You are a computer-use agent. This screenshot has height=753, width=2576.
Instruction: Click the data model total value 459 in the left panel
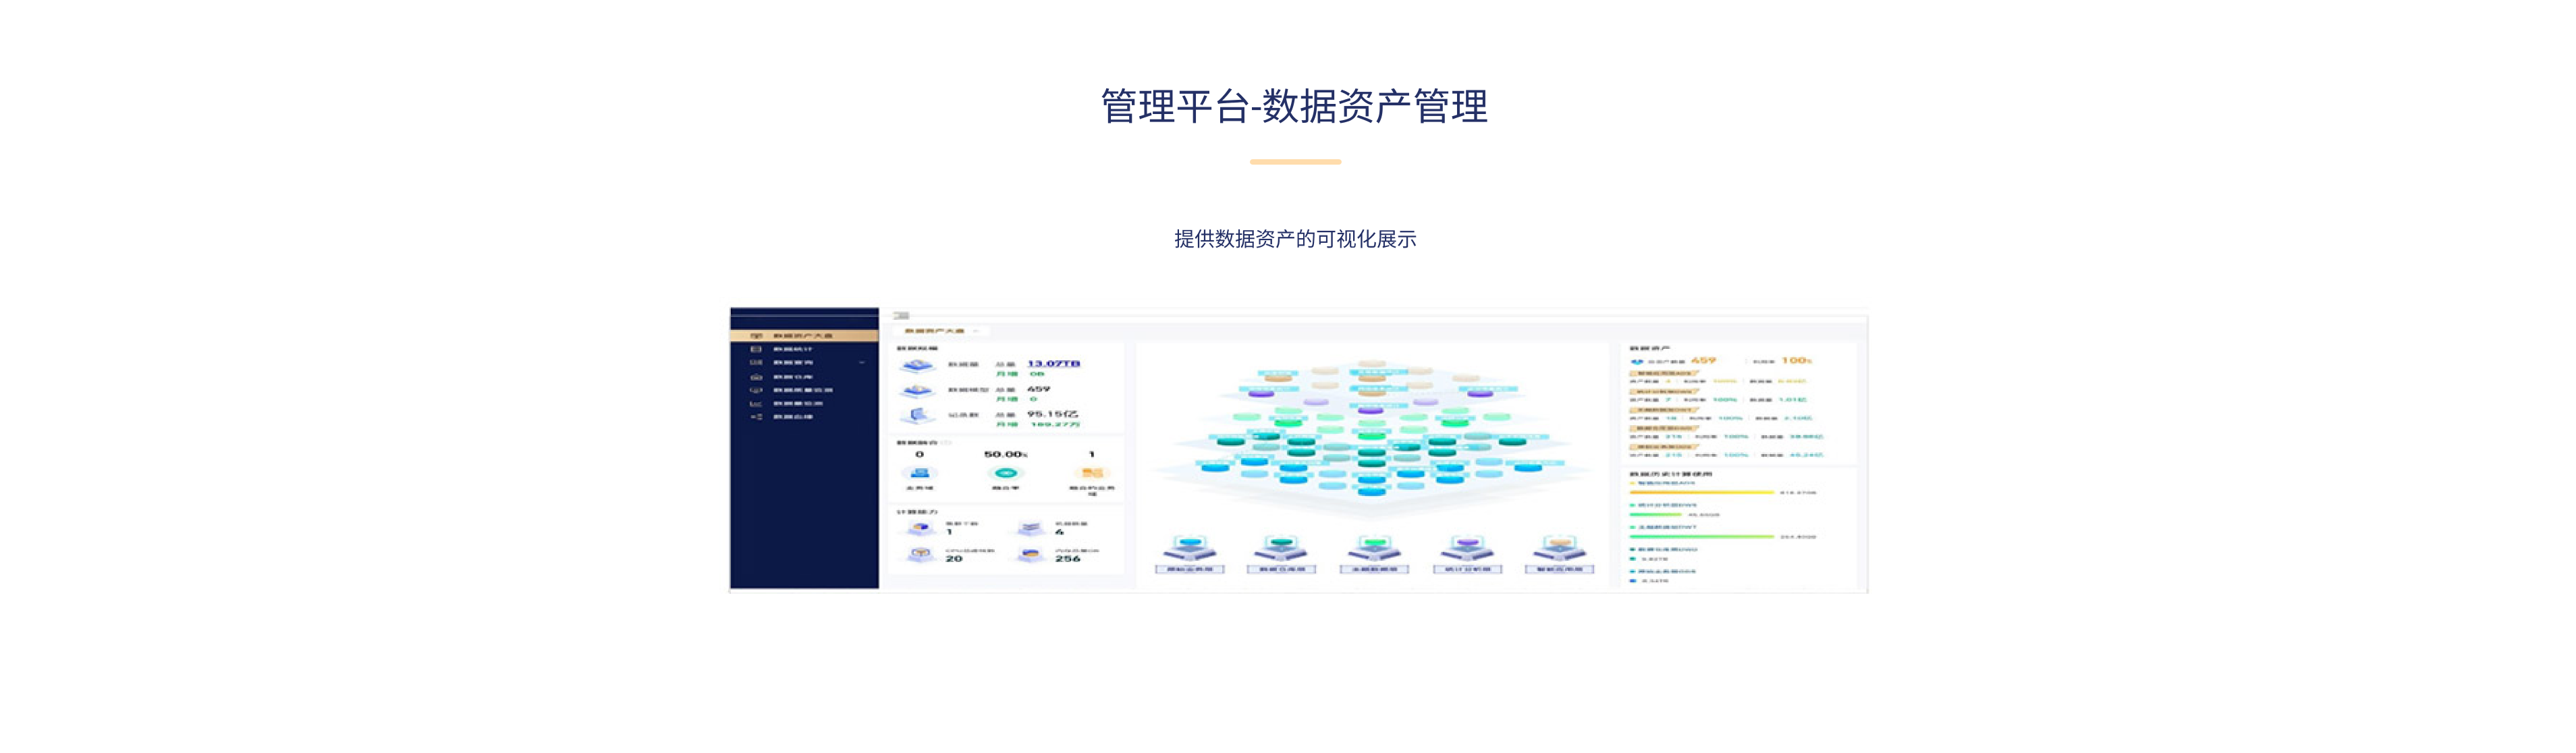click(1039, 389)
